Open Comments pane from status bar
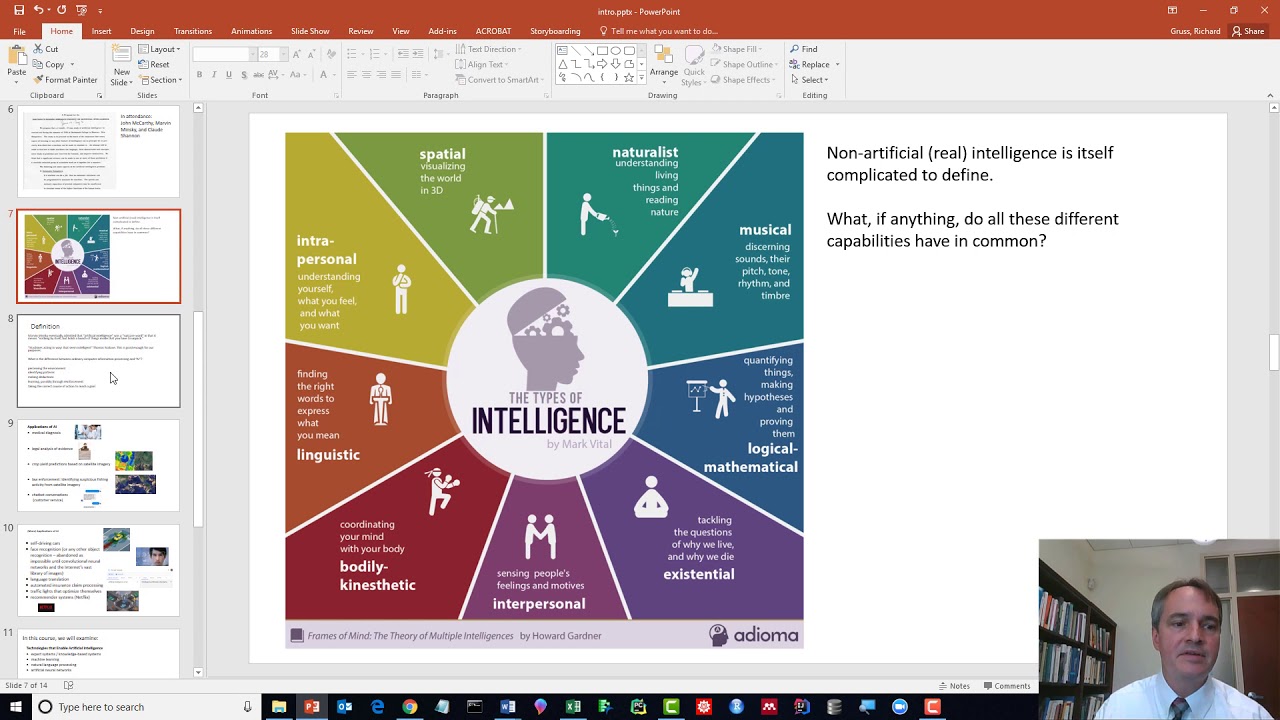This screenshot has width=1280, height=720. click(x=1006, y=686)
